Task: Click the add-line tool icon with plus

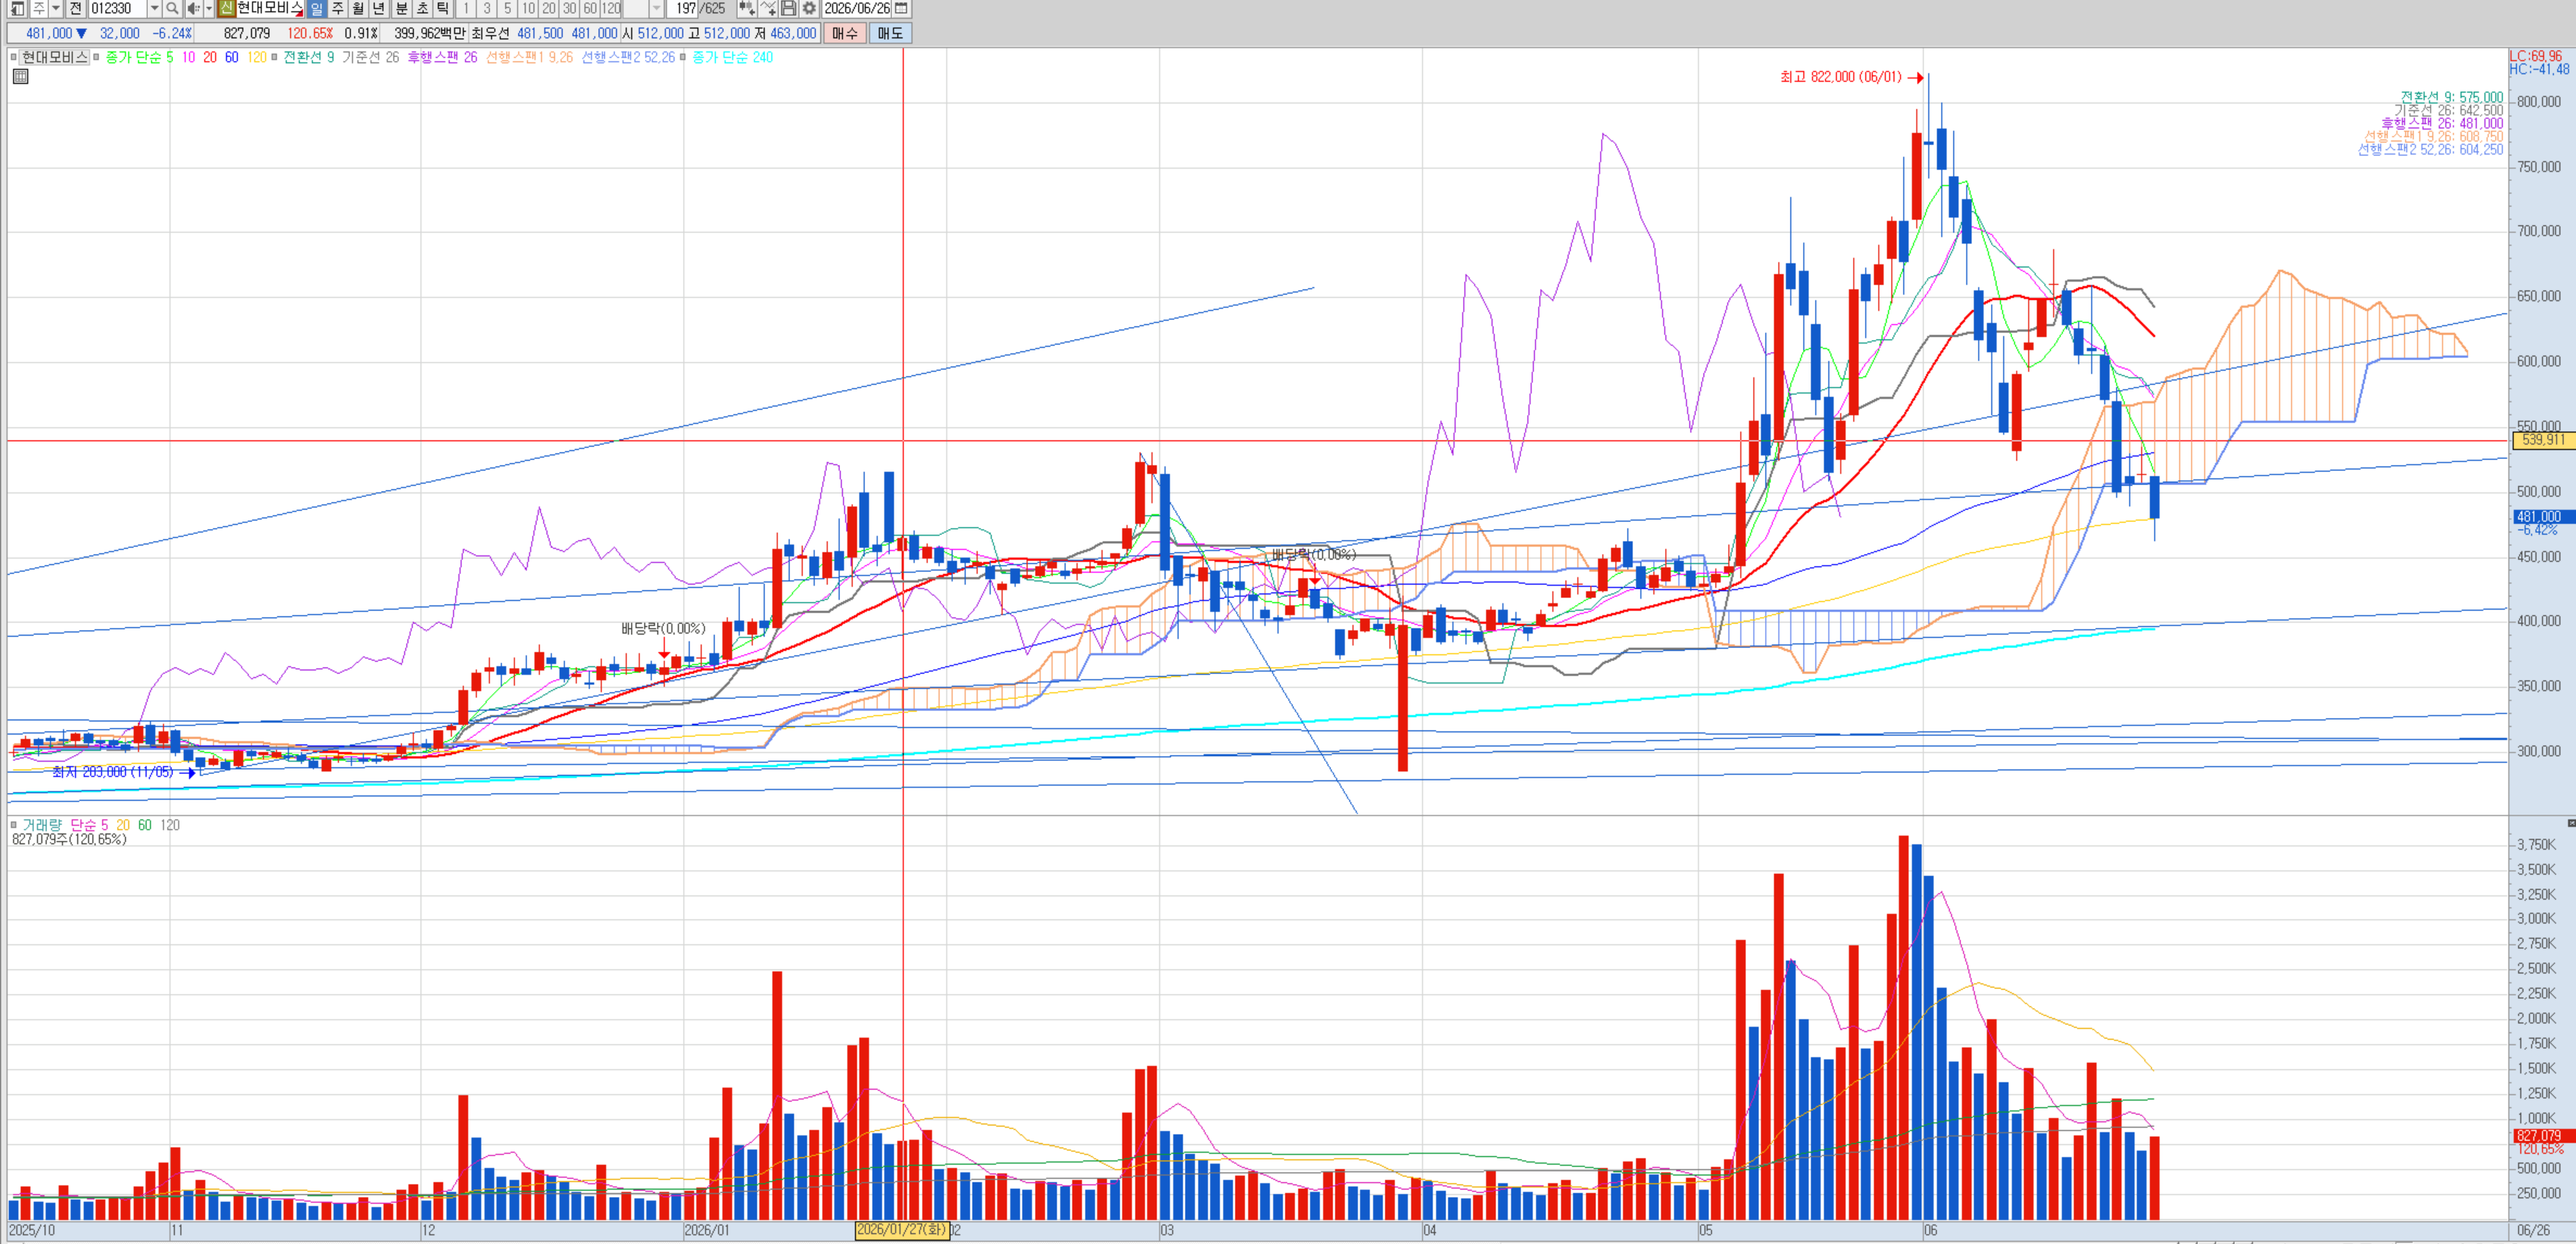Action: [768, 8]
